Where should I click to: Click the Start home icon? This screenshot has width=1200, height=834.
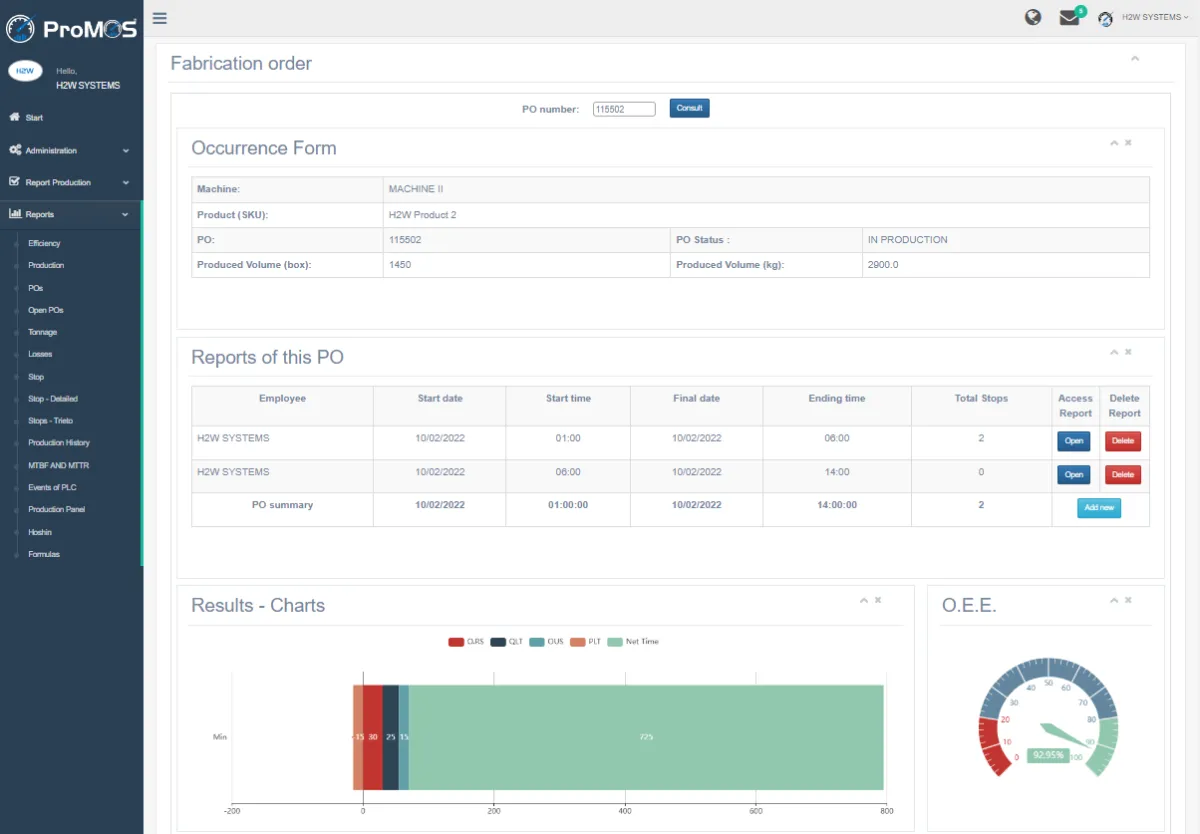15,117
